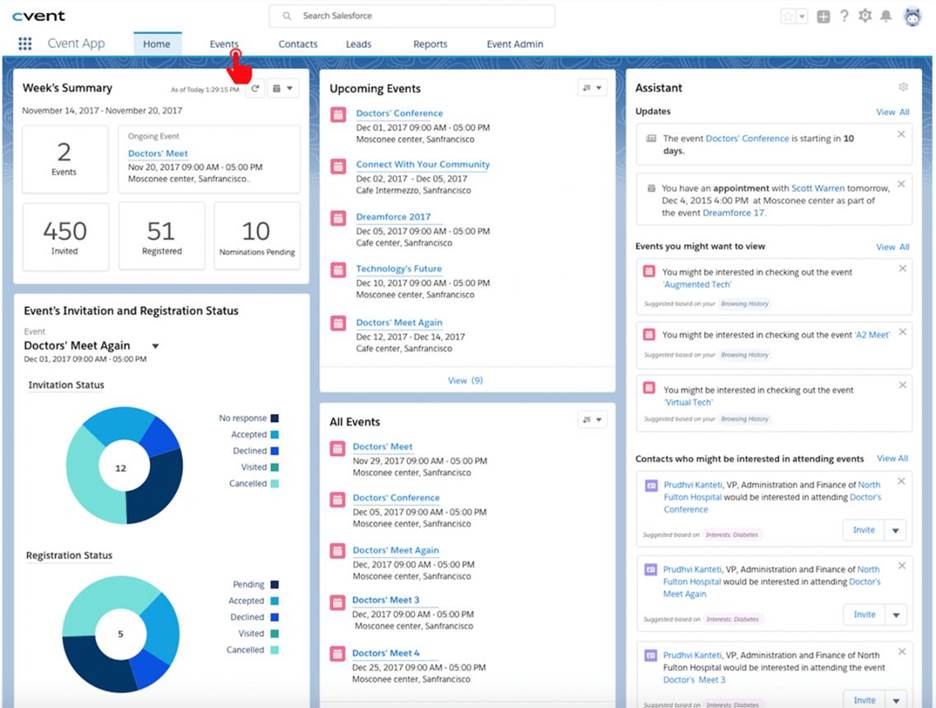936x708 pixels.
Task: Go to the Reports tab
Action: tap(430, 44)
